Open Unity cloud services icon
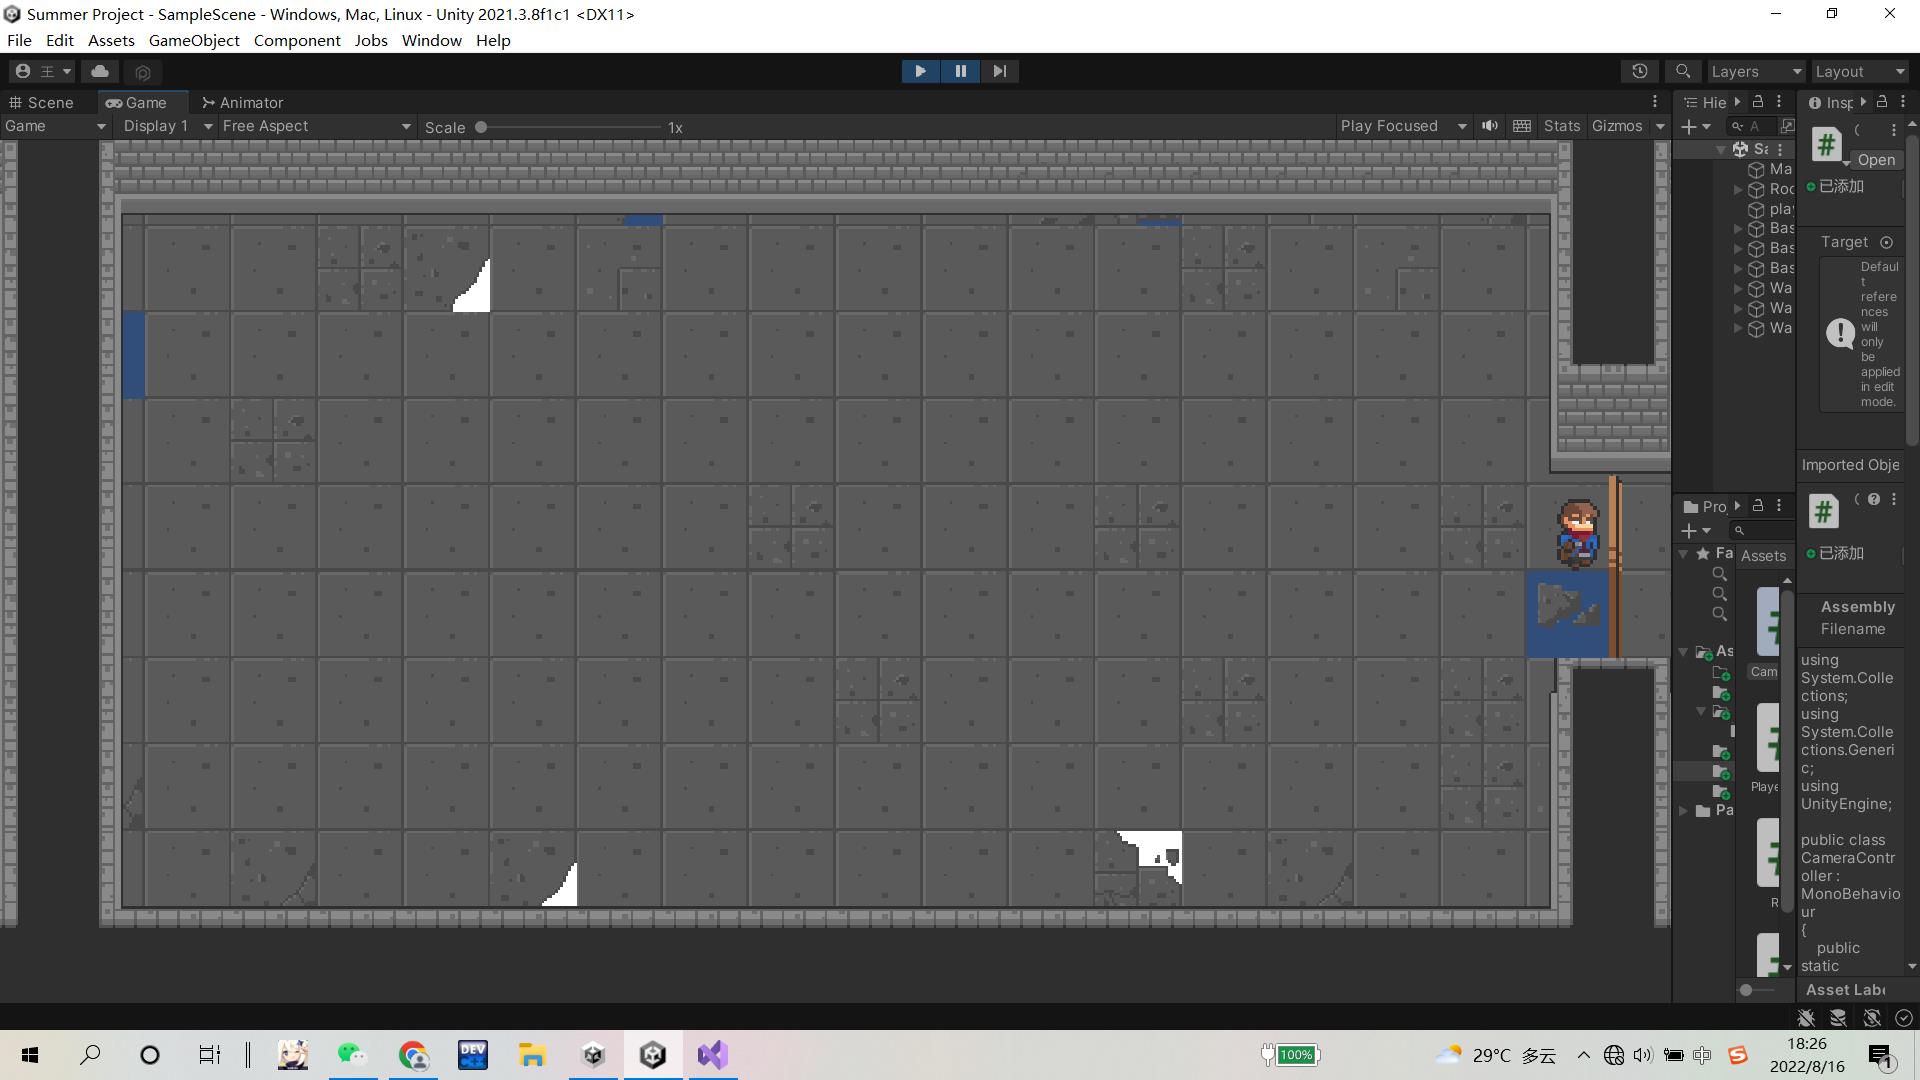The height and width of the screenshot is (1080, 1920). 100,71
